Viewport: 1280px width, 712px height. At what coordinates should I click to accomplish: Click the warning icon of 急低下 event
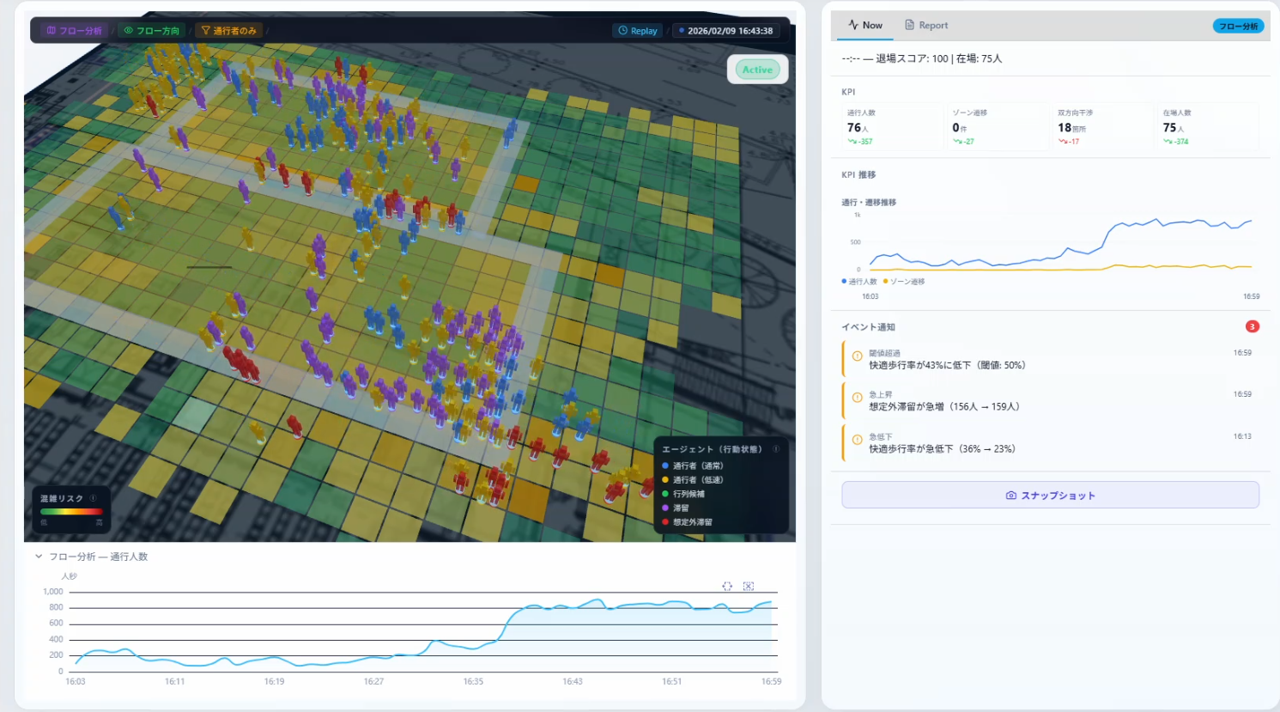[857, 440]
